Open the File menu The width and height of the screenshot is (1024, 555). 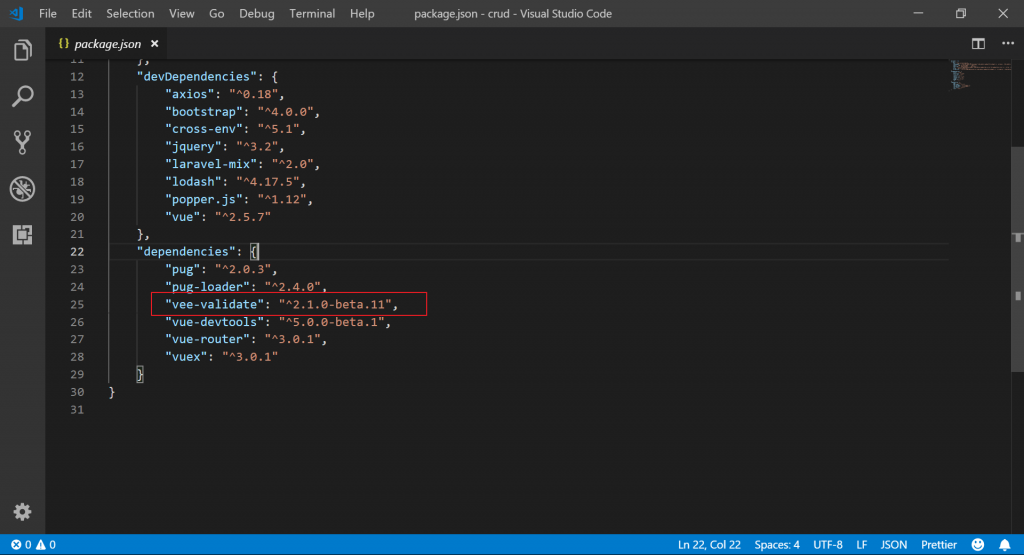point(48,13)
